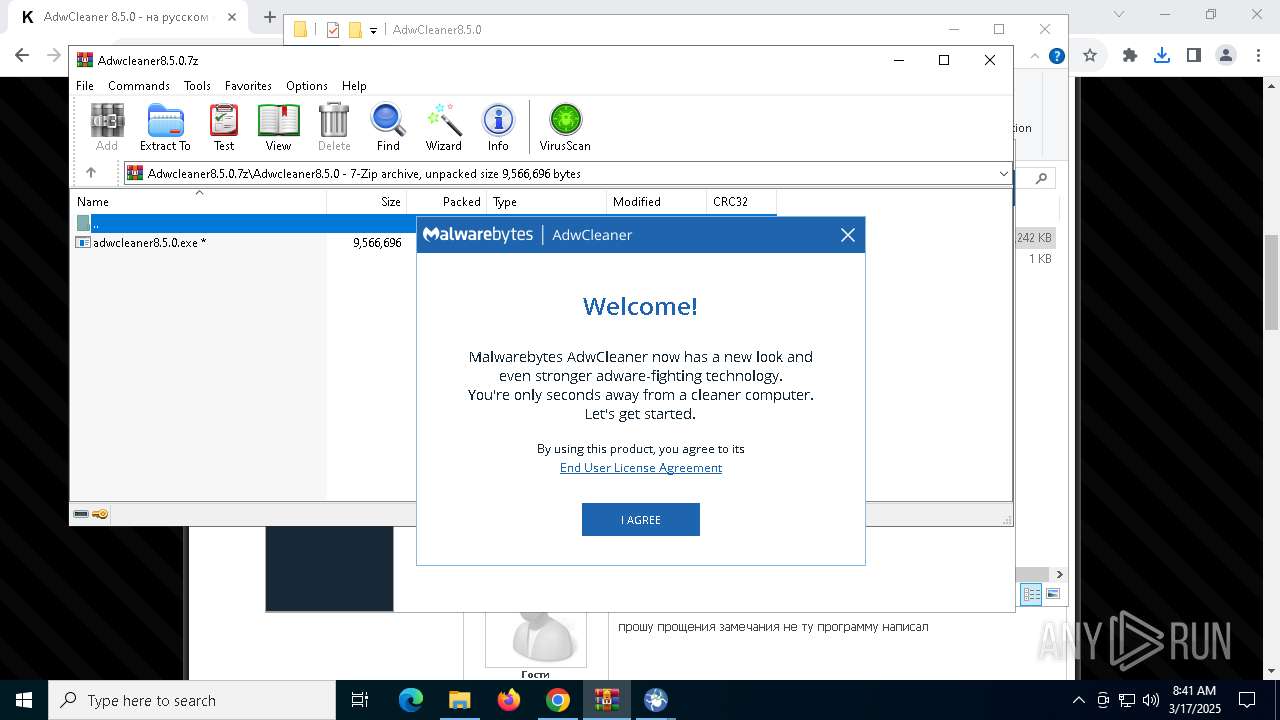The width and height of the screenshot is (1280, 720).
Task: Toggle browser side panel icon
Action: [1193, 56]
